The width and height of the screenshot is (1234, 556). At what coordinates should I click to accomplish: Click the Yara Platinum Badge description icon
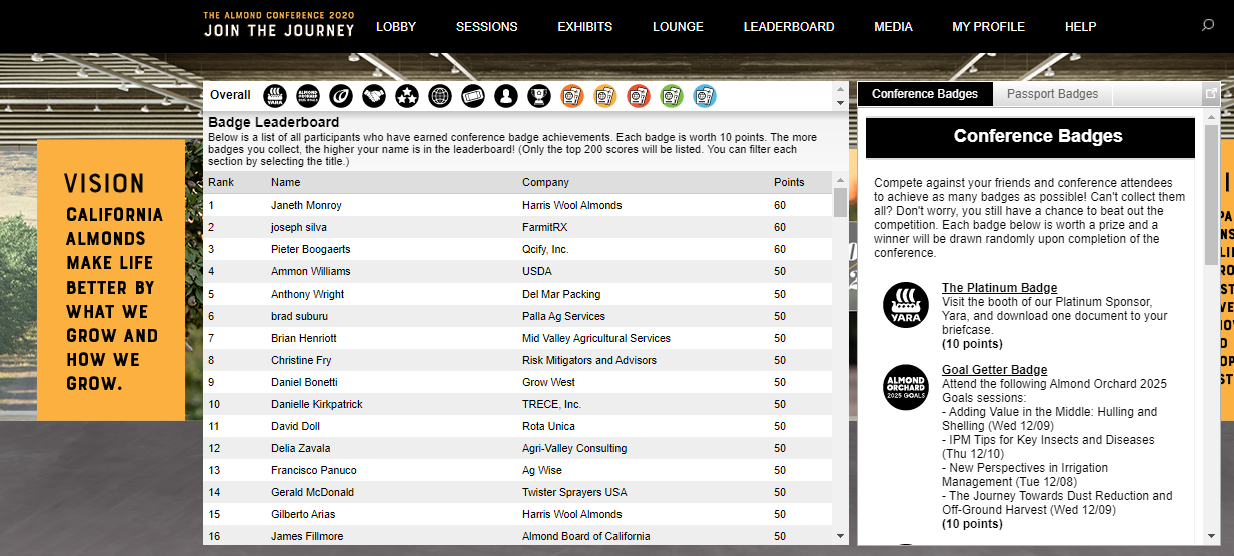click(906, 305)
